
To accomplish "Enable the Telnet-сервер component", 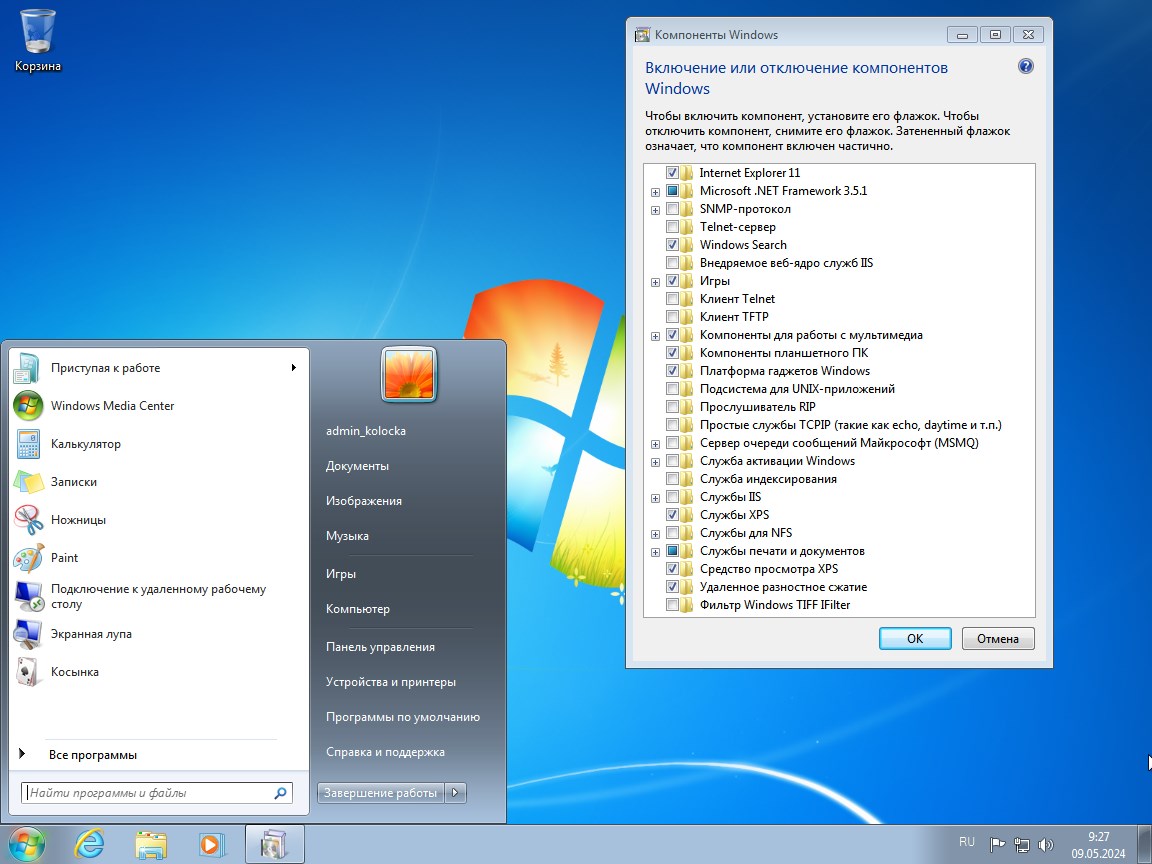I will point(672,226).
